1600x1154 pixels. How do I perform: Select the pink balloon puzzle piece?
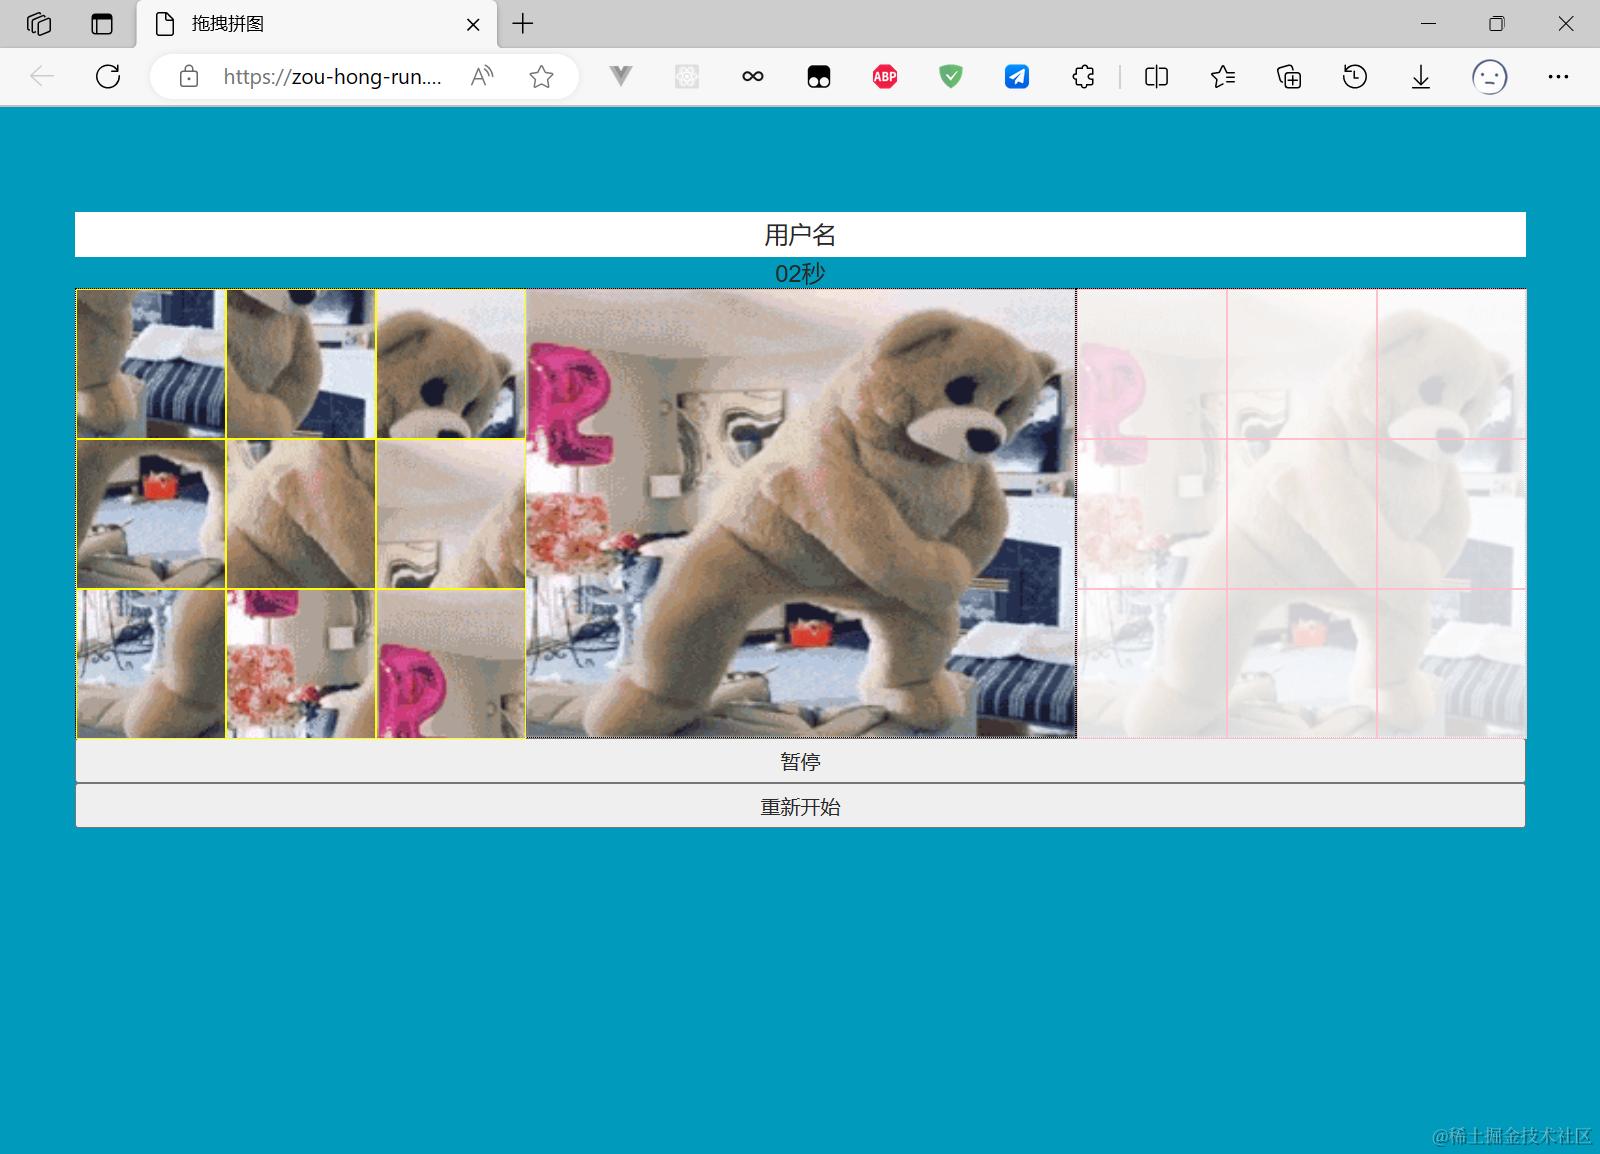click(451, 664)
